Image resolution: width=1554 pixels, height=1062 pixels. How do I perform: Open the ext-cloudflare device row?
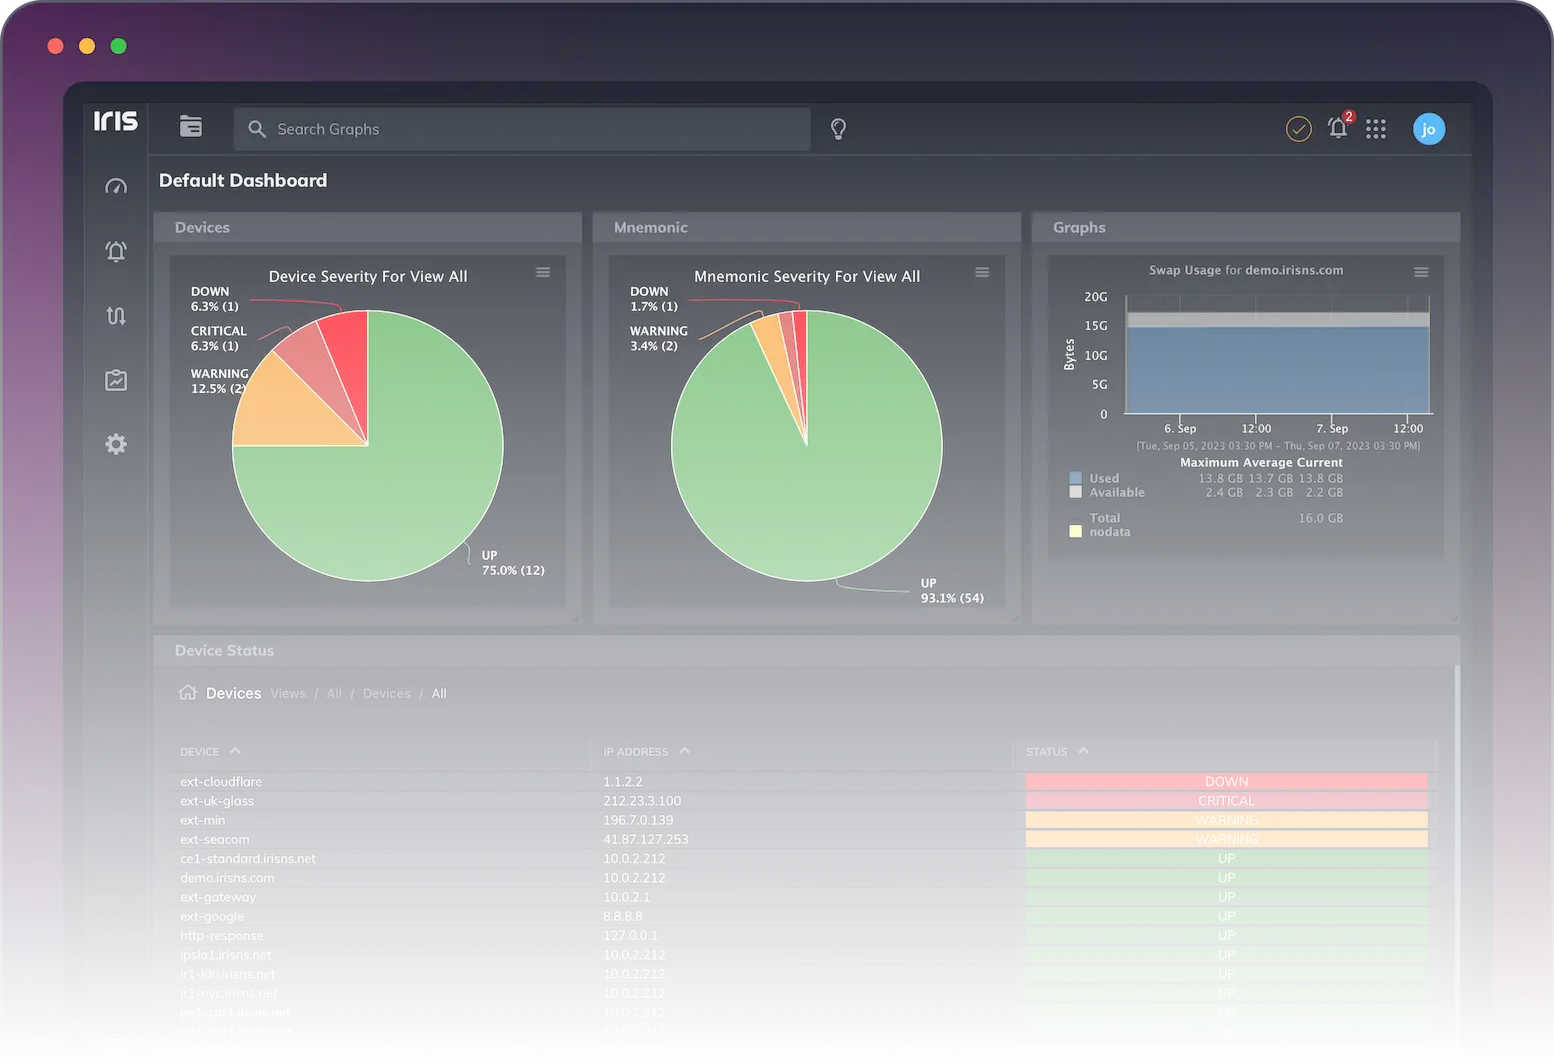pos(221,782)
